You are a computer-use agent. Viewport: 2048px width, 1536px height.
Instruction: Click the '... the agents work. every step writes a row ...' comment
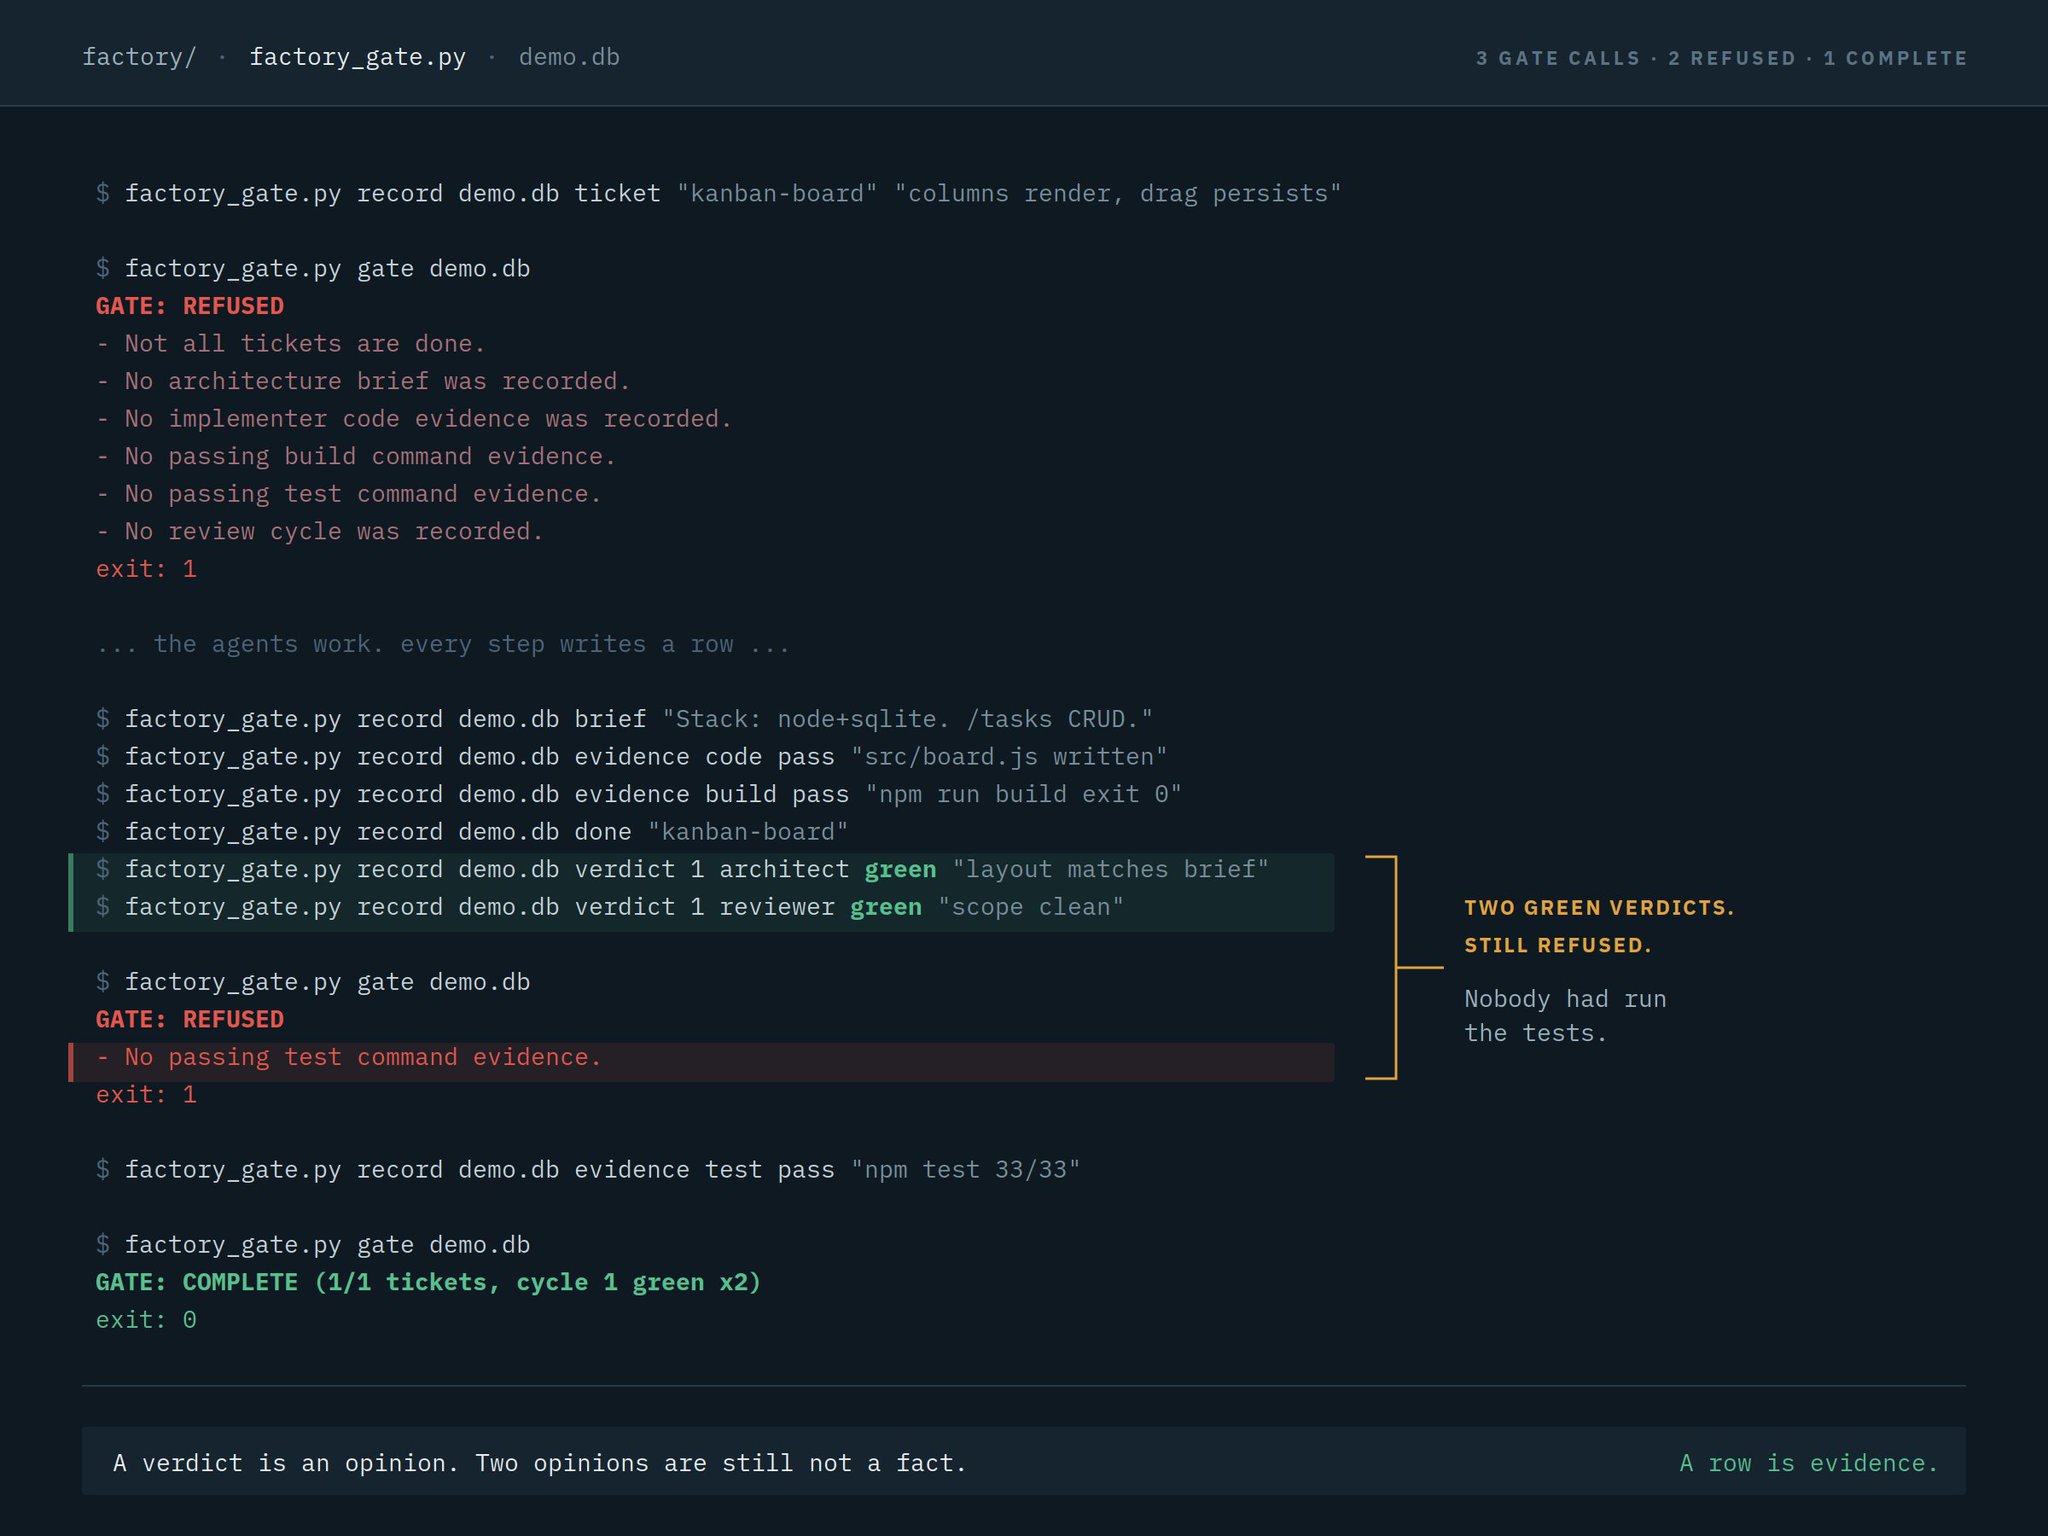[x=443, y=644]
